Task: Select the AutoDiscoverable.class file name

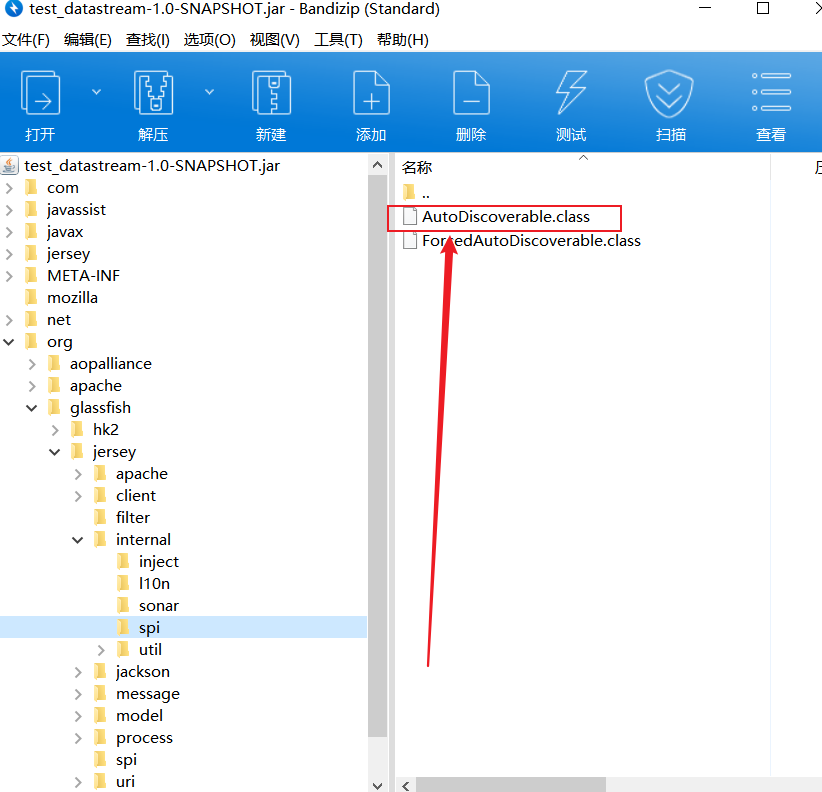Action: (x=506, y=216)
